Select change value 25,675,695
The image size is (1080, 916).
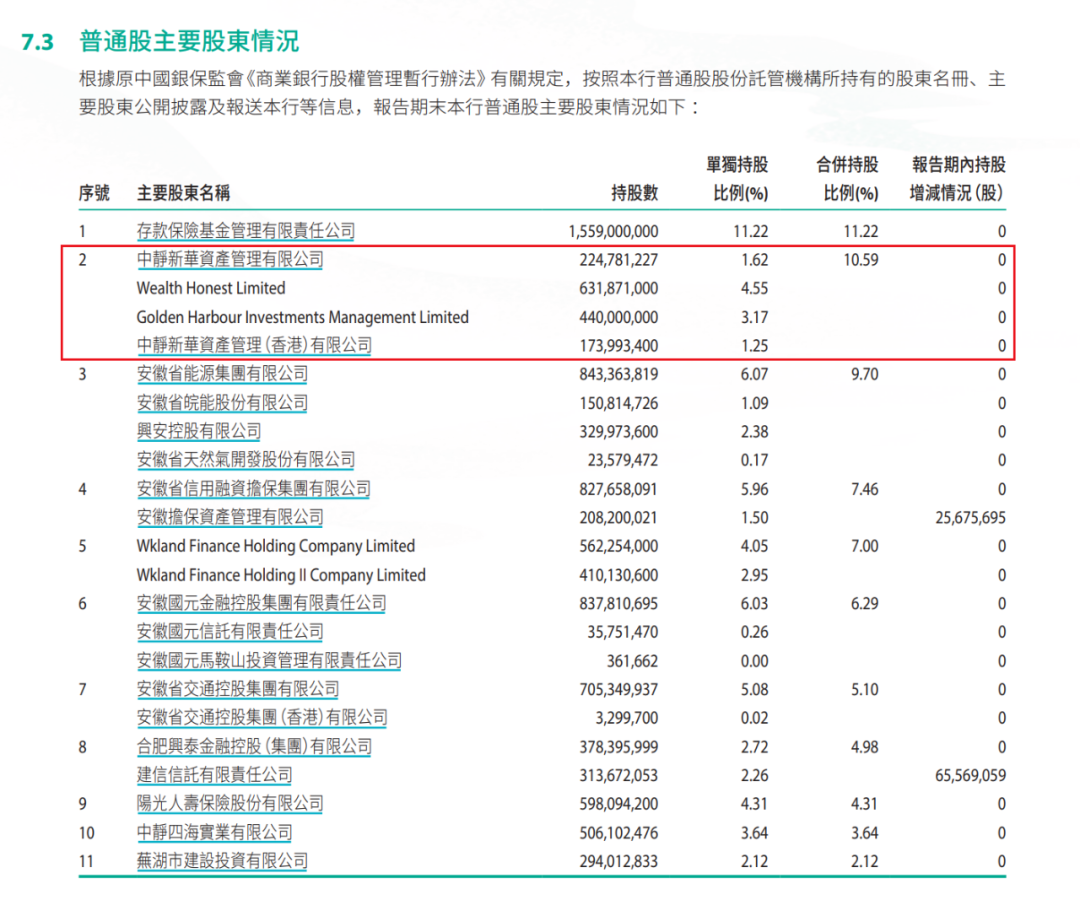pyautogui.click(x=970, y=518)
